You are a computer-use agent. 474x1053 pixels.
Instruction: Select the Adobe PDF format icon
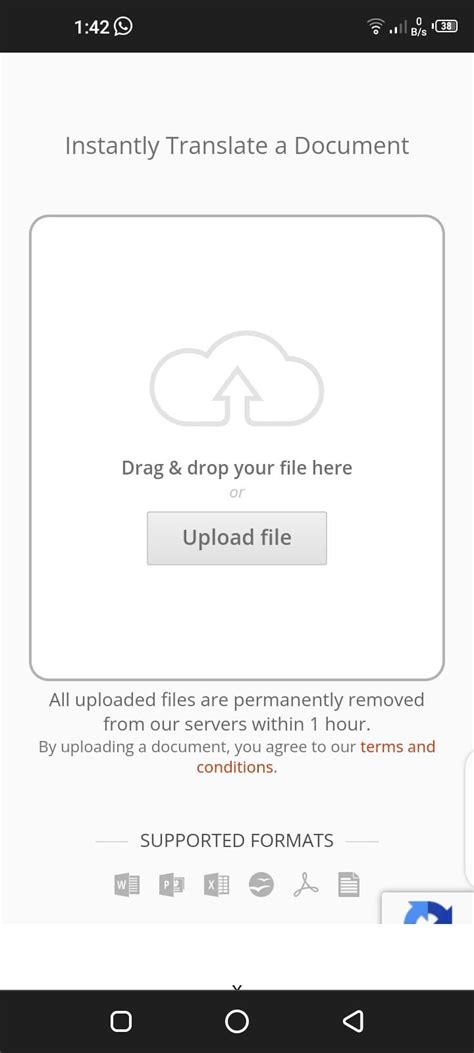pos(305,885)
